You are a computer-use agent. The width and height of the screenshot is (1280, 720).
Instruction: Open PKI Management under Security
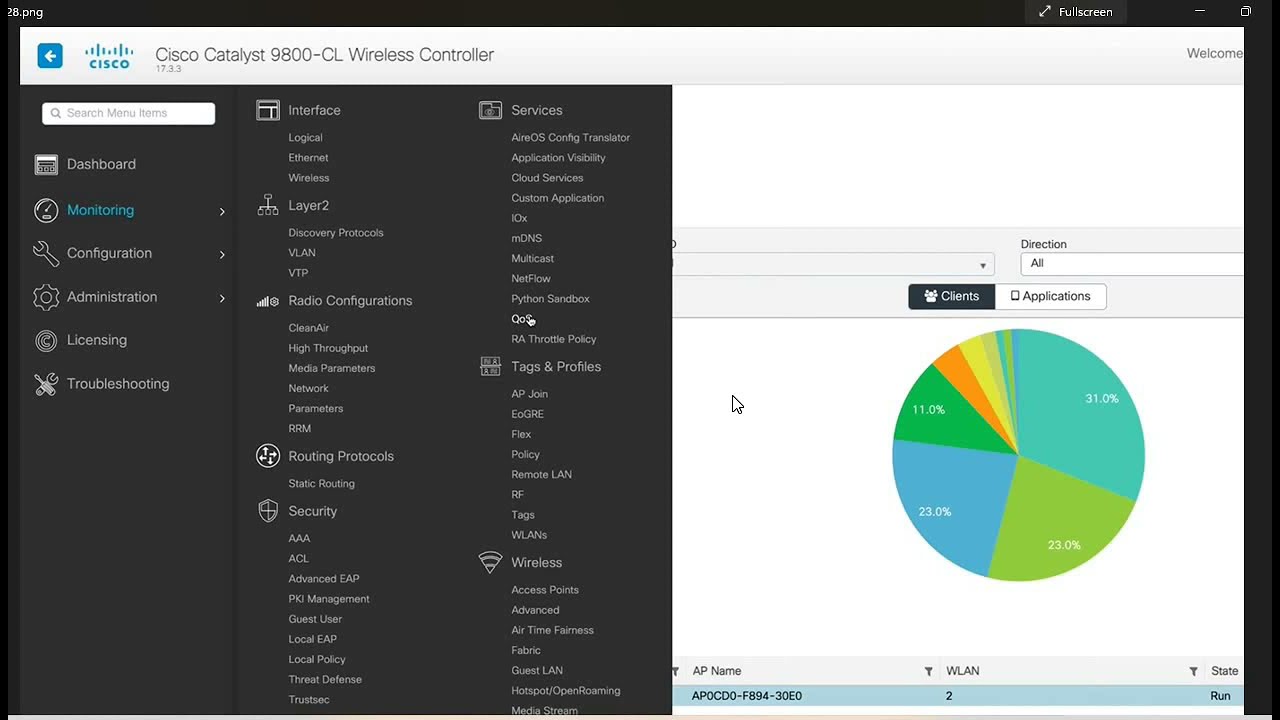329,599
